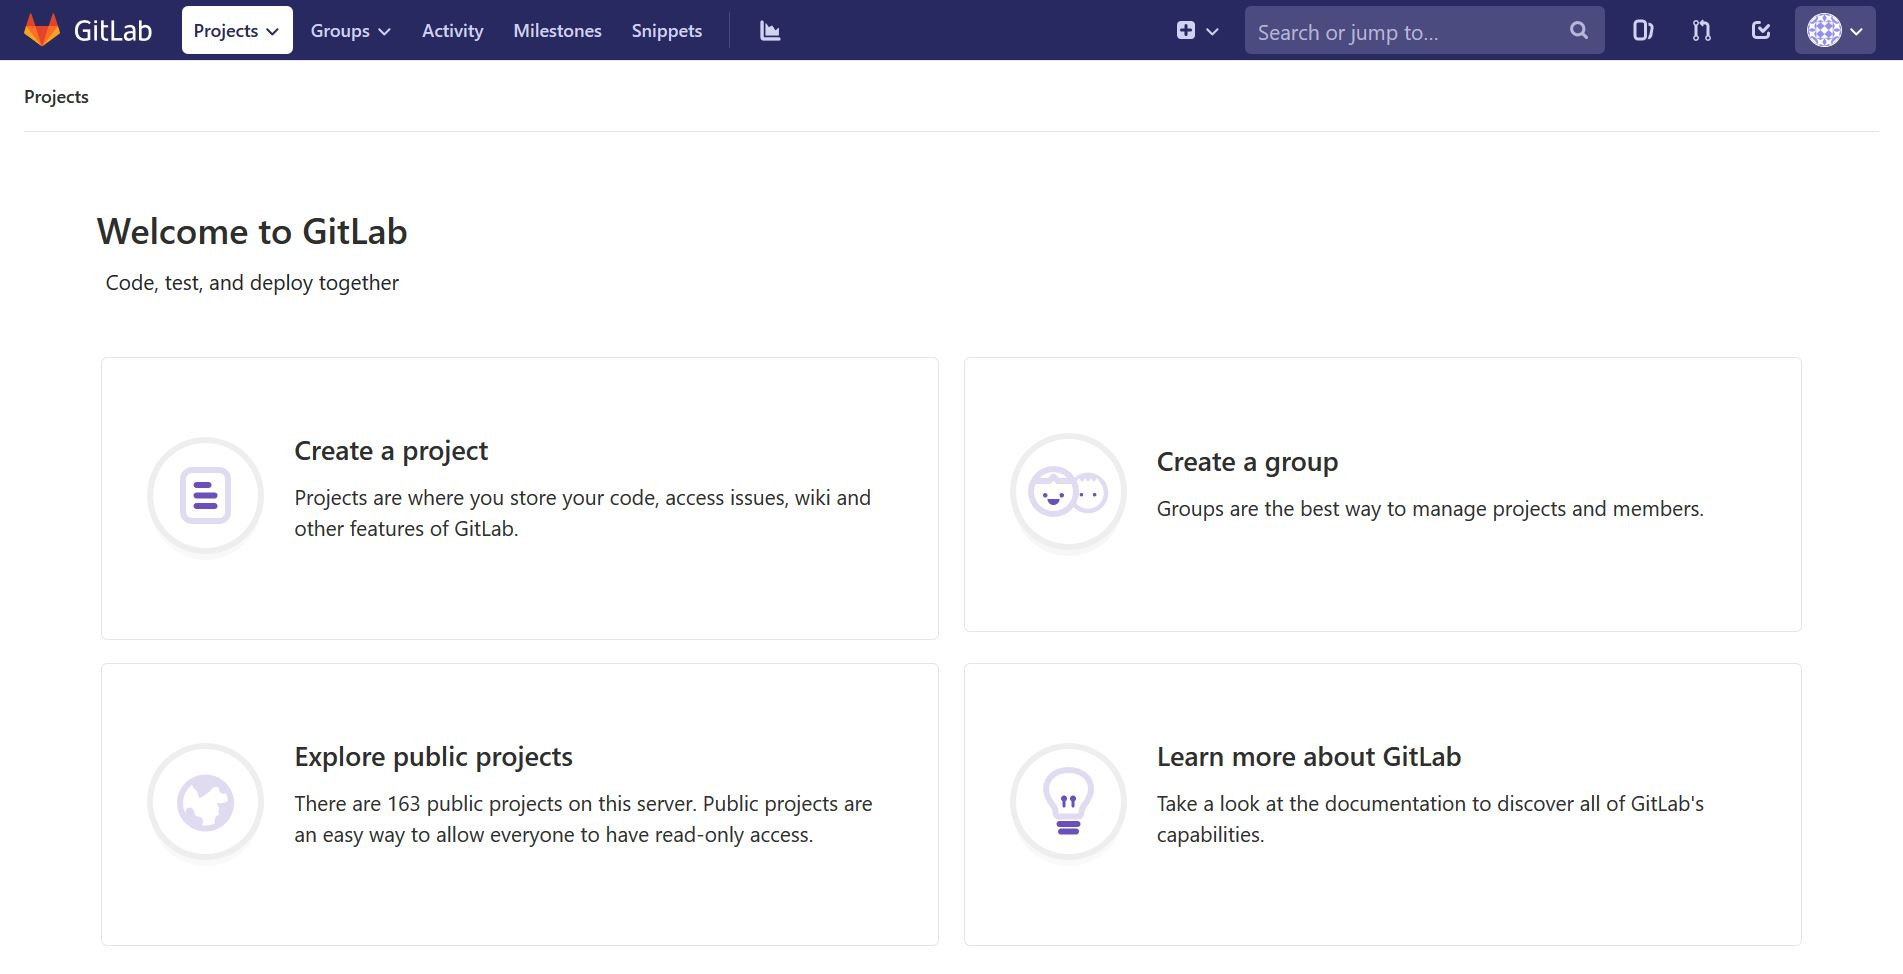Open merge requests icon in the navbar
Screen dimensions: 1903x974
tap(1701, 31)
